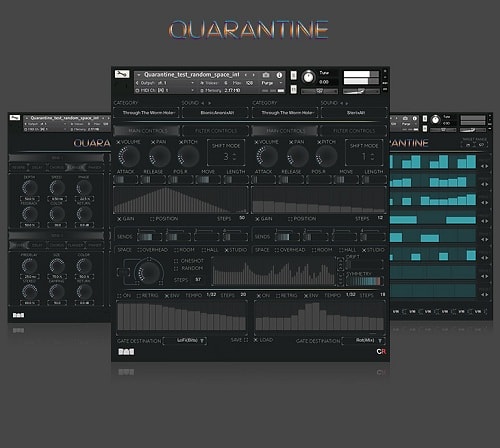Click the Drift slider
The height and width of the screenshot is (448, 500).
tap(364, 265)
